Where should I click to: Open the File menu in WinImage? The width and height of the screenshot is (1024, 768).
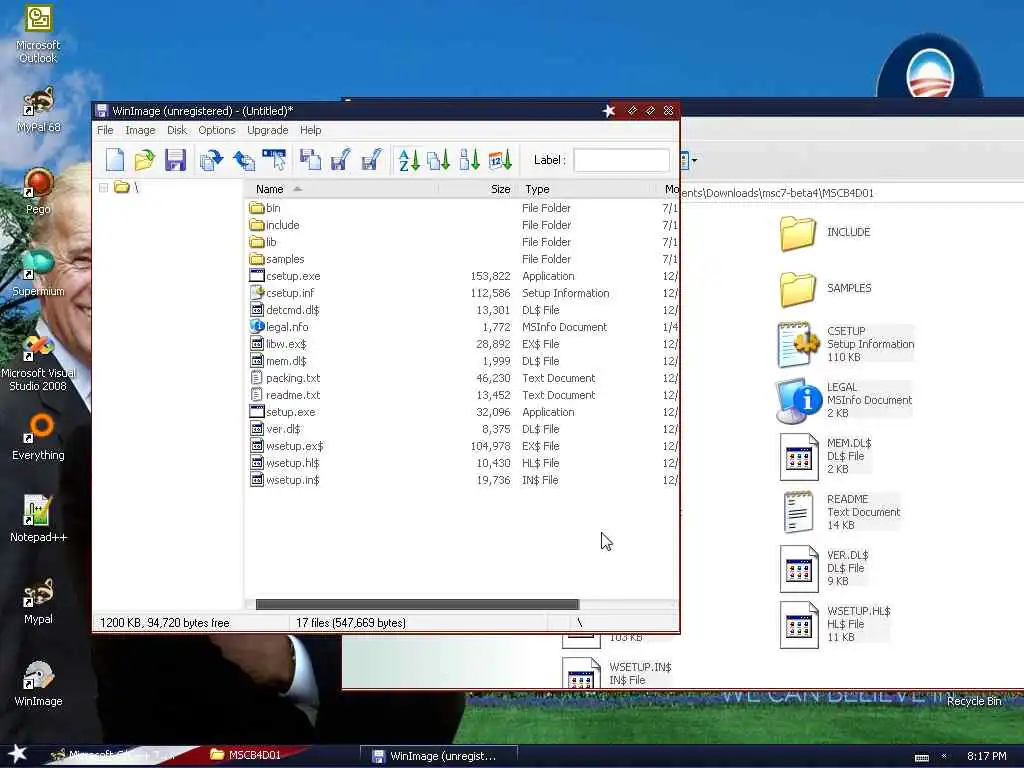pyautogui.click(x=105, y=130)
